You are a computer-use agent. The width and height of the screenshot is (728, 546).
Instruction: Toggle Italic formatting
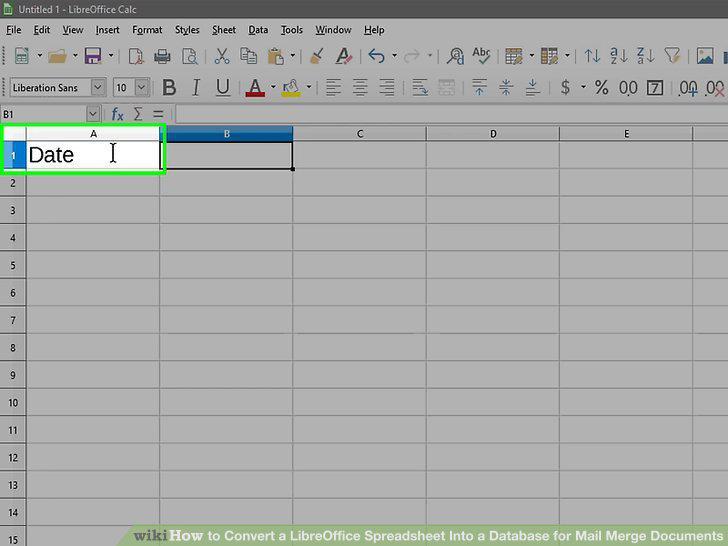(196, 88)
